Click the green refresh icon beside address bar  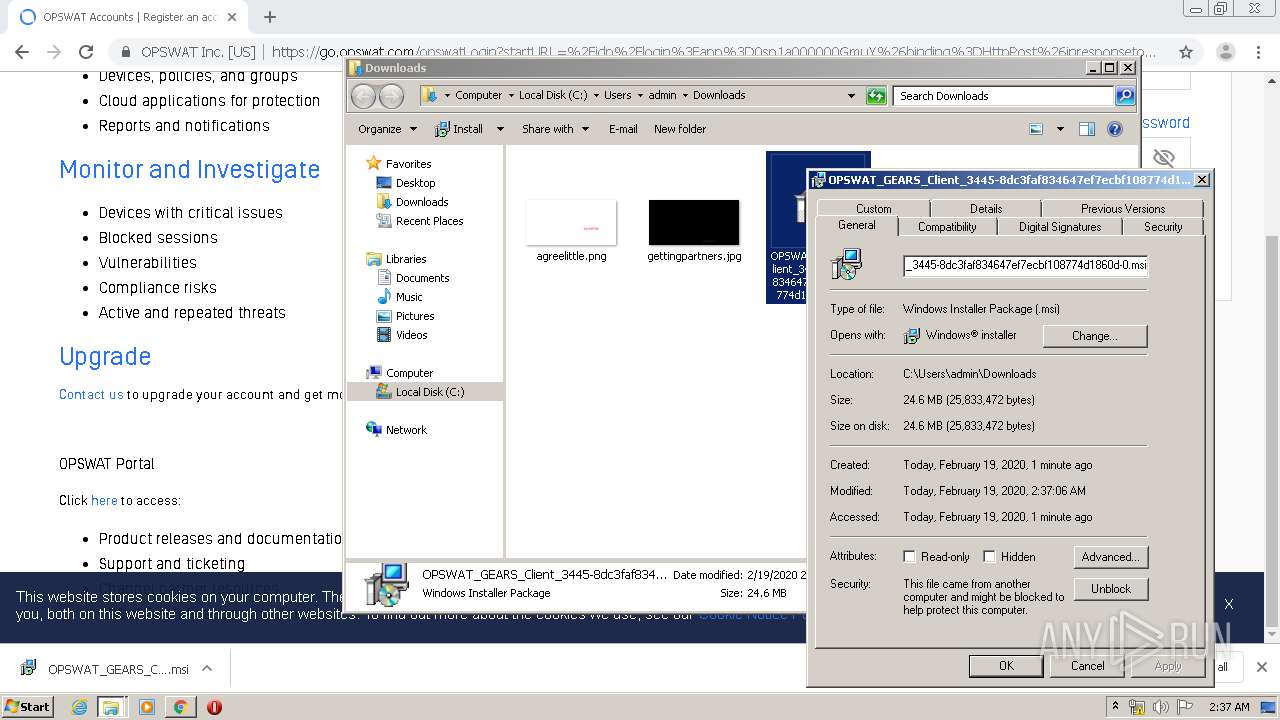click(x=876, y=96)
